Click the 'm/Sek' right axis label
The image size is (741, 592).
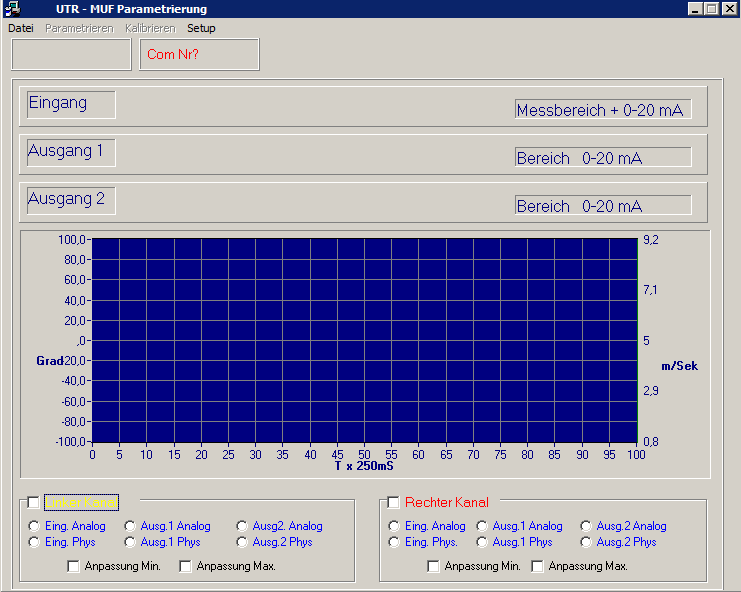680,366
